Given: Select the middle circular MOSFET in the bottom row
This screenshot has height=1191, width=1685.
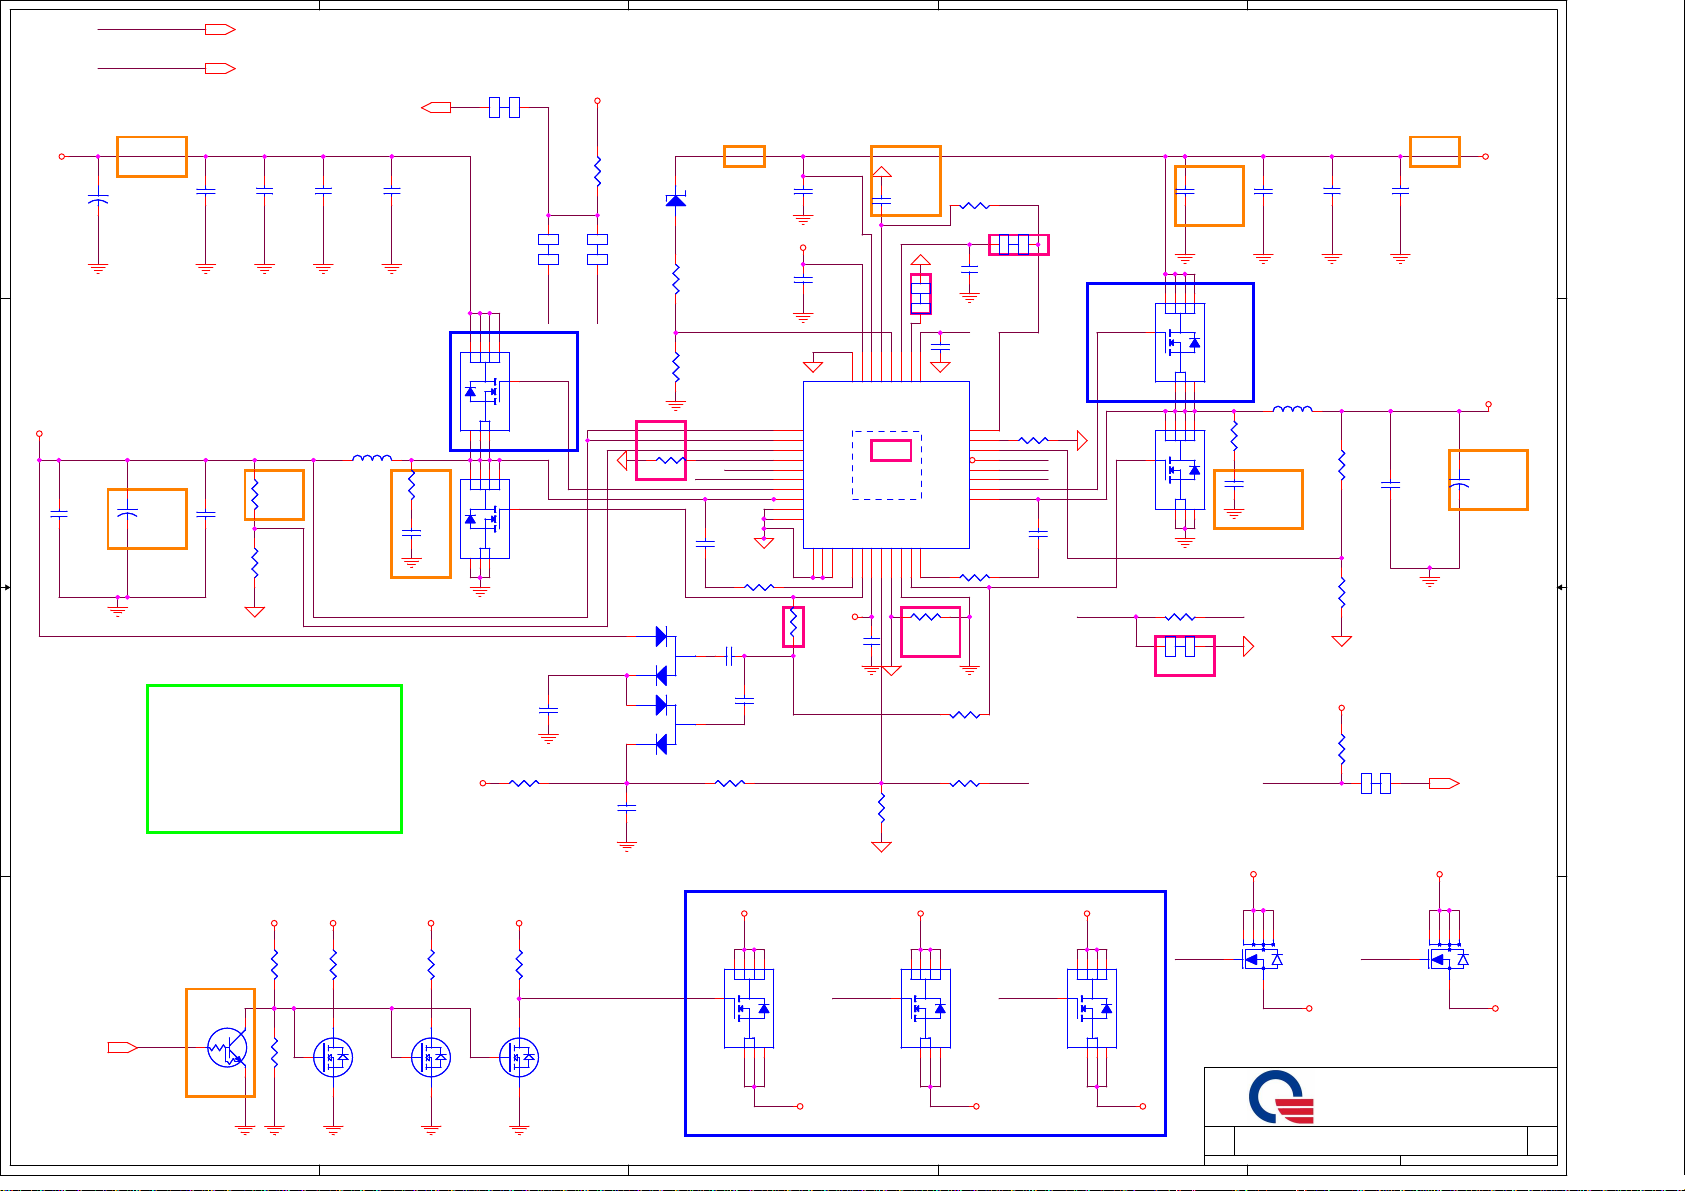Looking at the screenshot, I should (431, 1057).
